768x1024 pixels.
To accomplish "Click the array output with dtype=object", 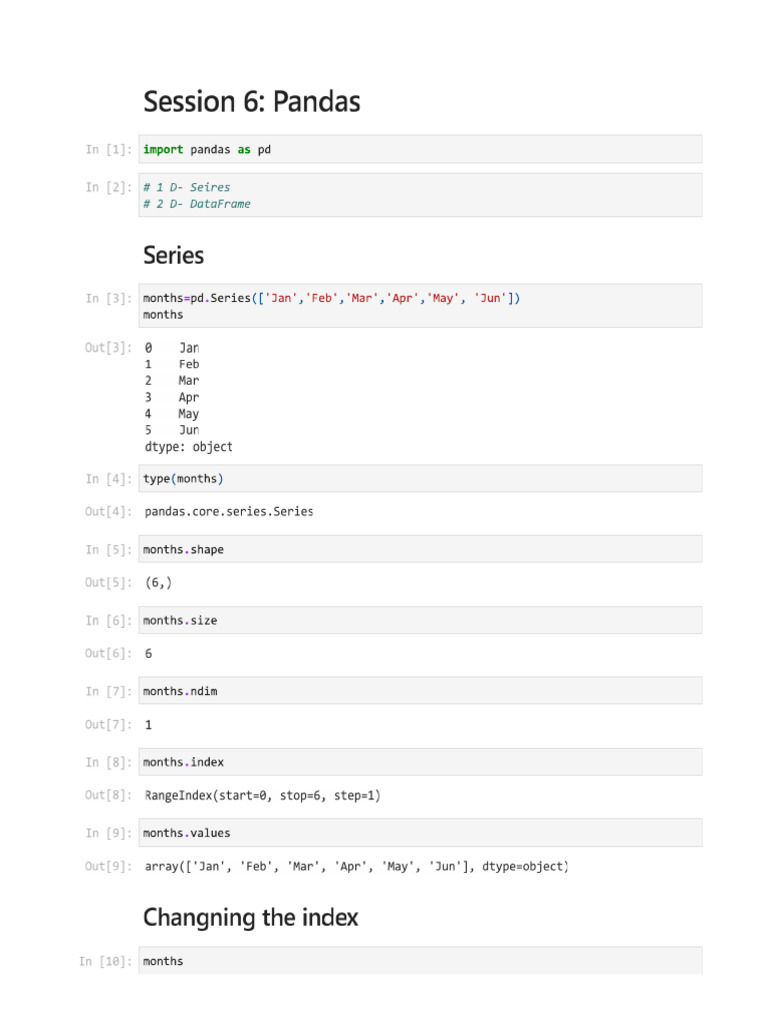I will 357,867.
